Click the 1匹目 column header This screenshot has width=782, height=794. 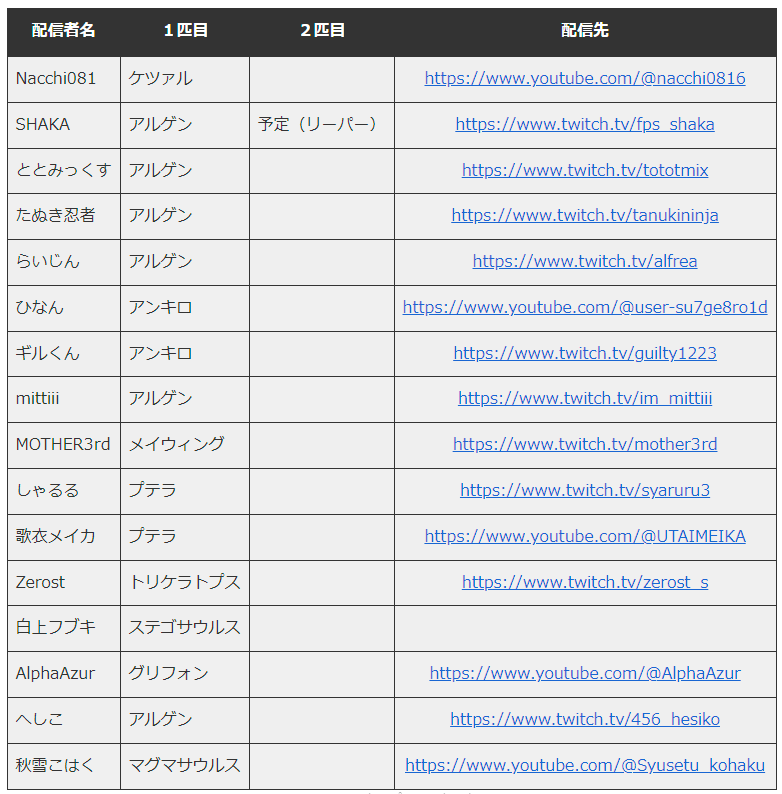pyautogui.click(x=185, y=30)
